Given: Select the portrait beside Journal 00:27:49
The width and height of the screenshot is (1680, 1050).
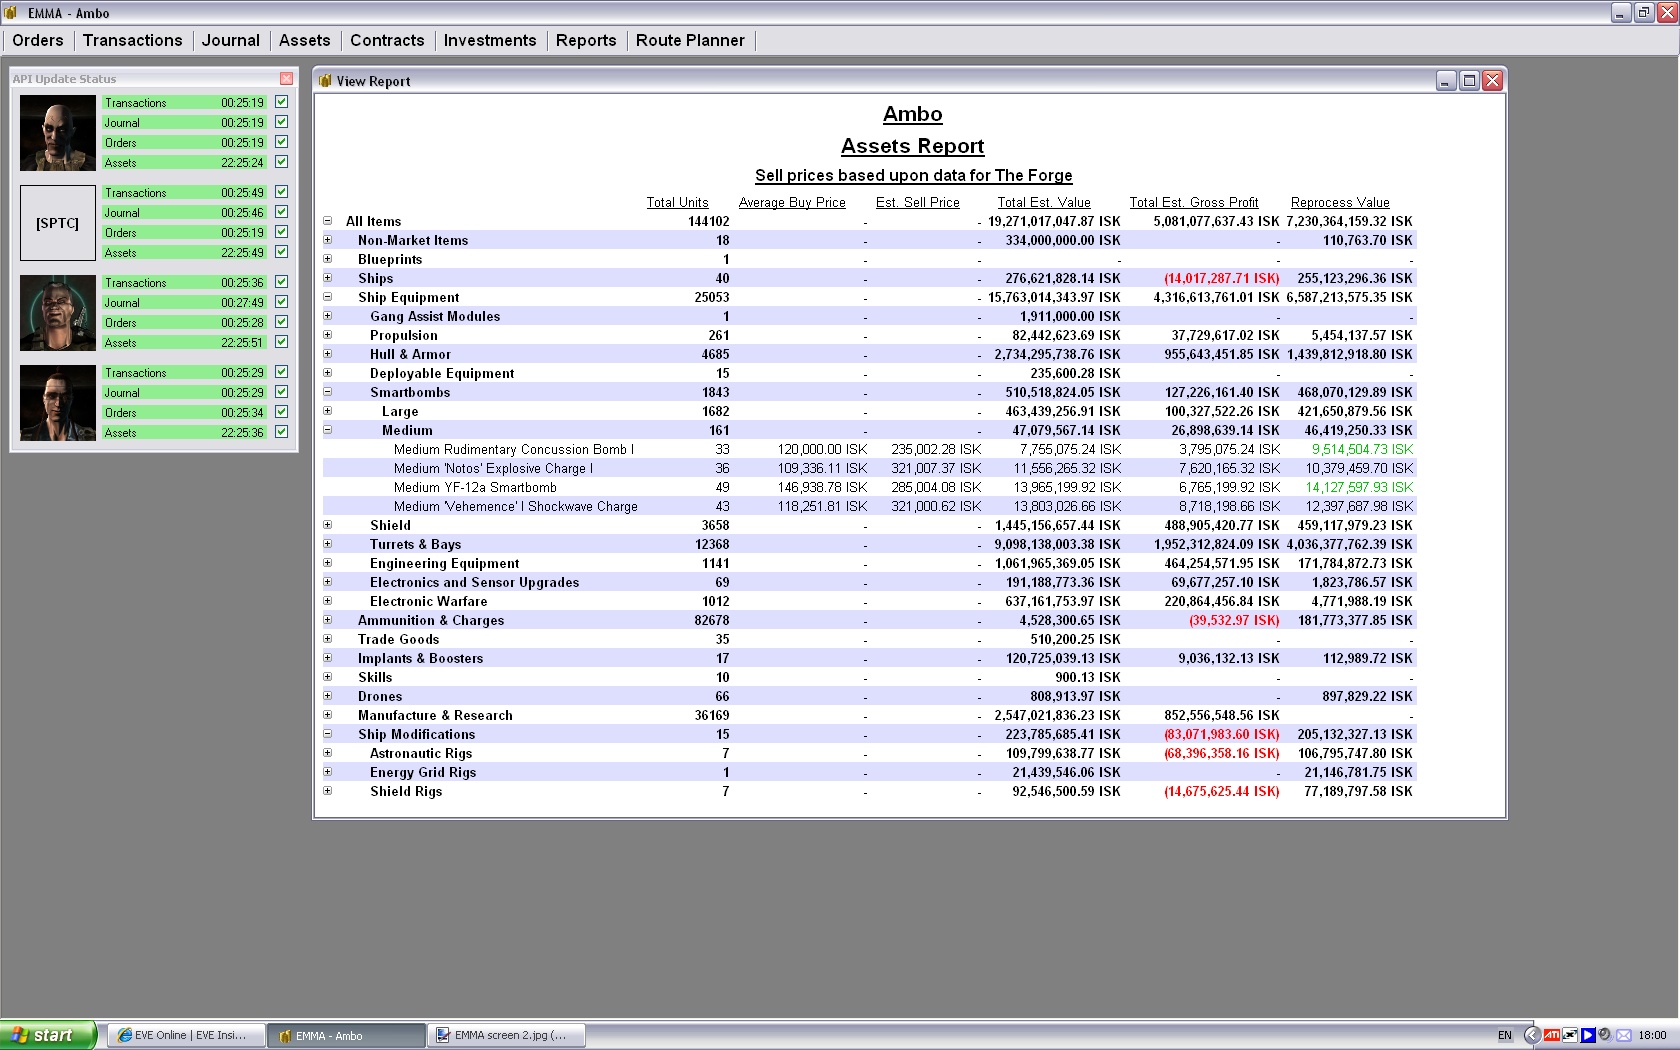Looking at the screenshot, I should [x=58, y=313].
